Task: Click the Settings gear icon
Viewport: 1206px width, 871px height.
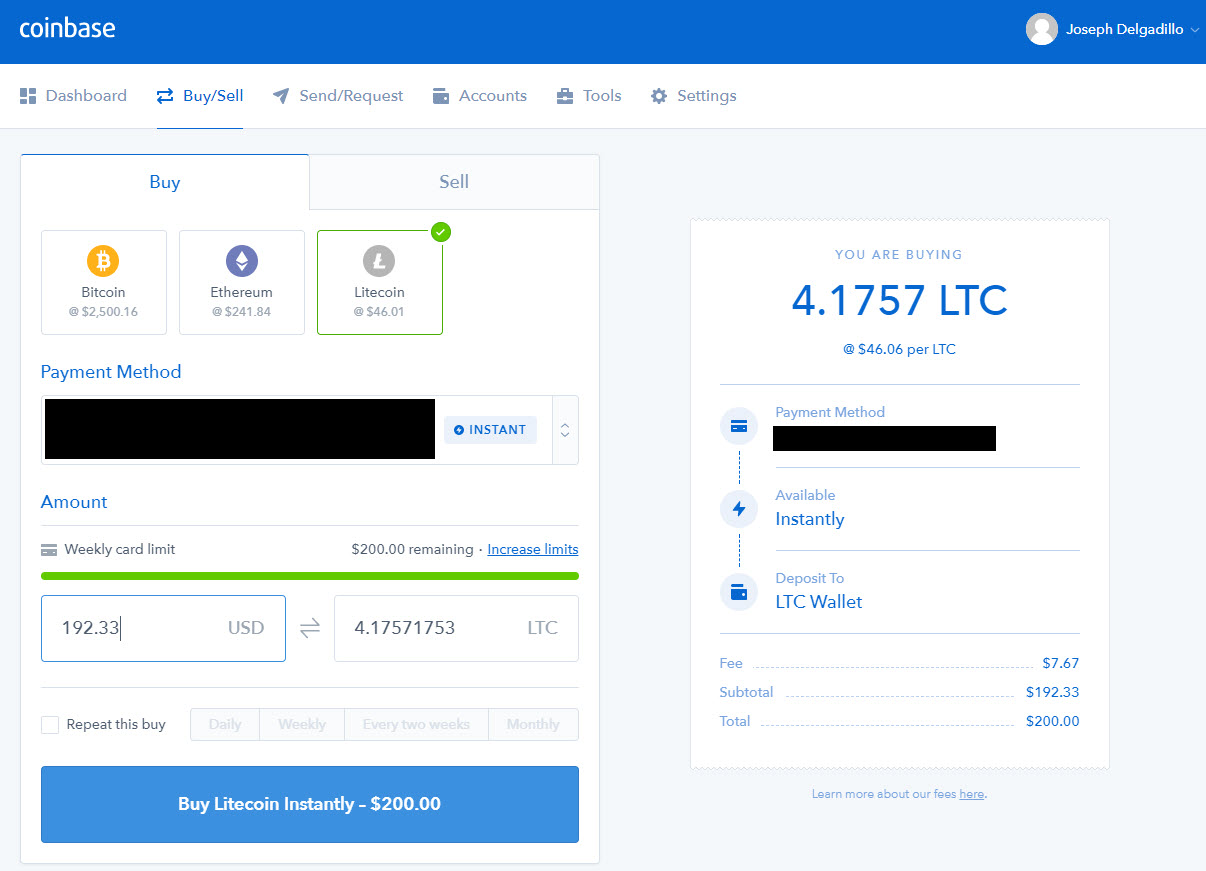Action: pyautogui.click(x=659, y=96)
